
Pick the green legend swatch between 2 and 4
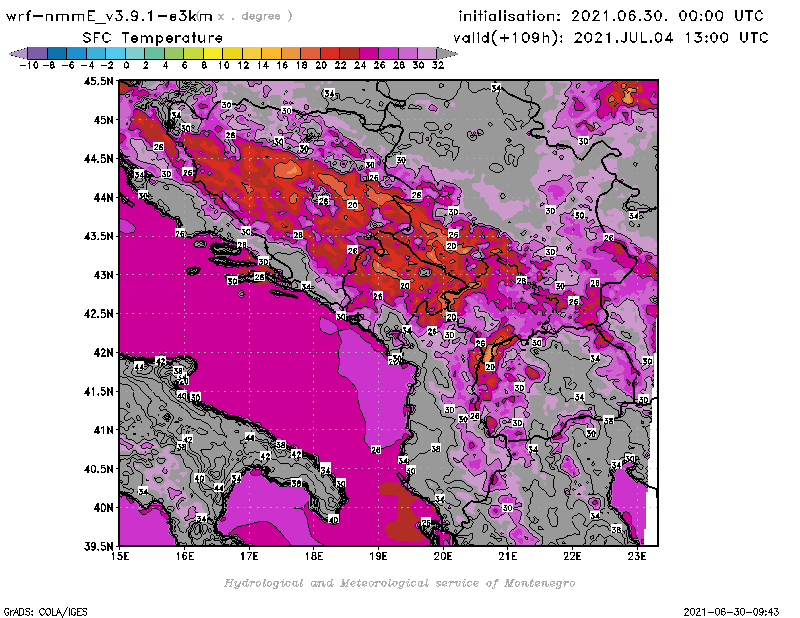155,53
